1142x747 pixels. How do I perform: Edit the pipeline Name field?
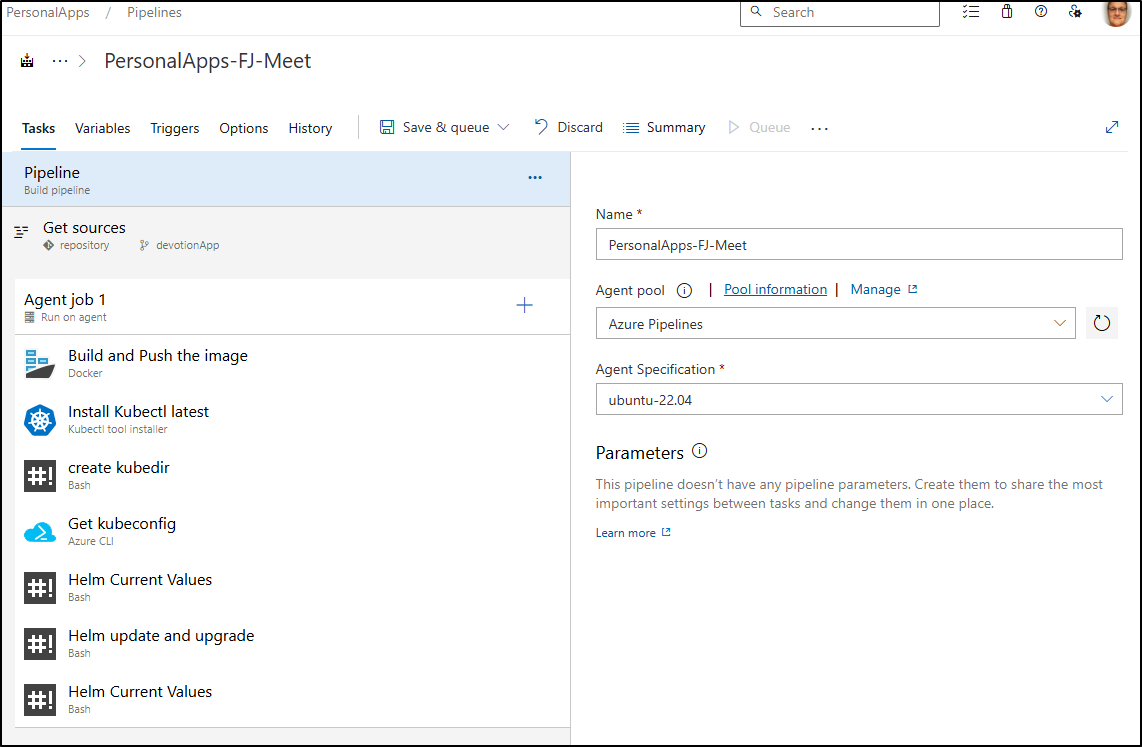coord(859,245)
